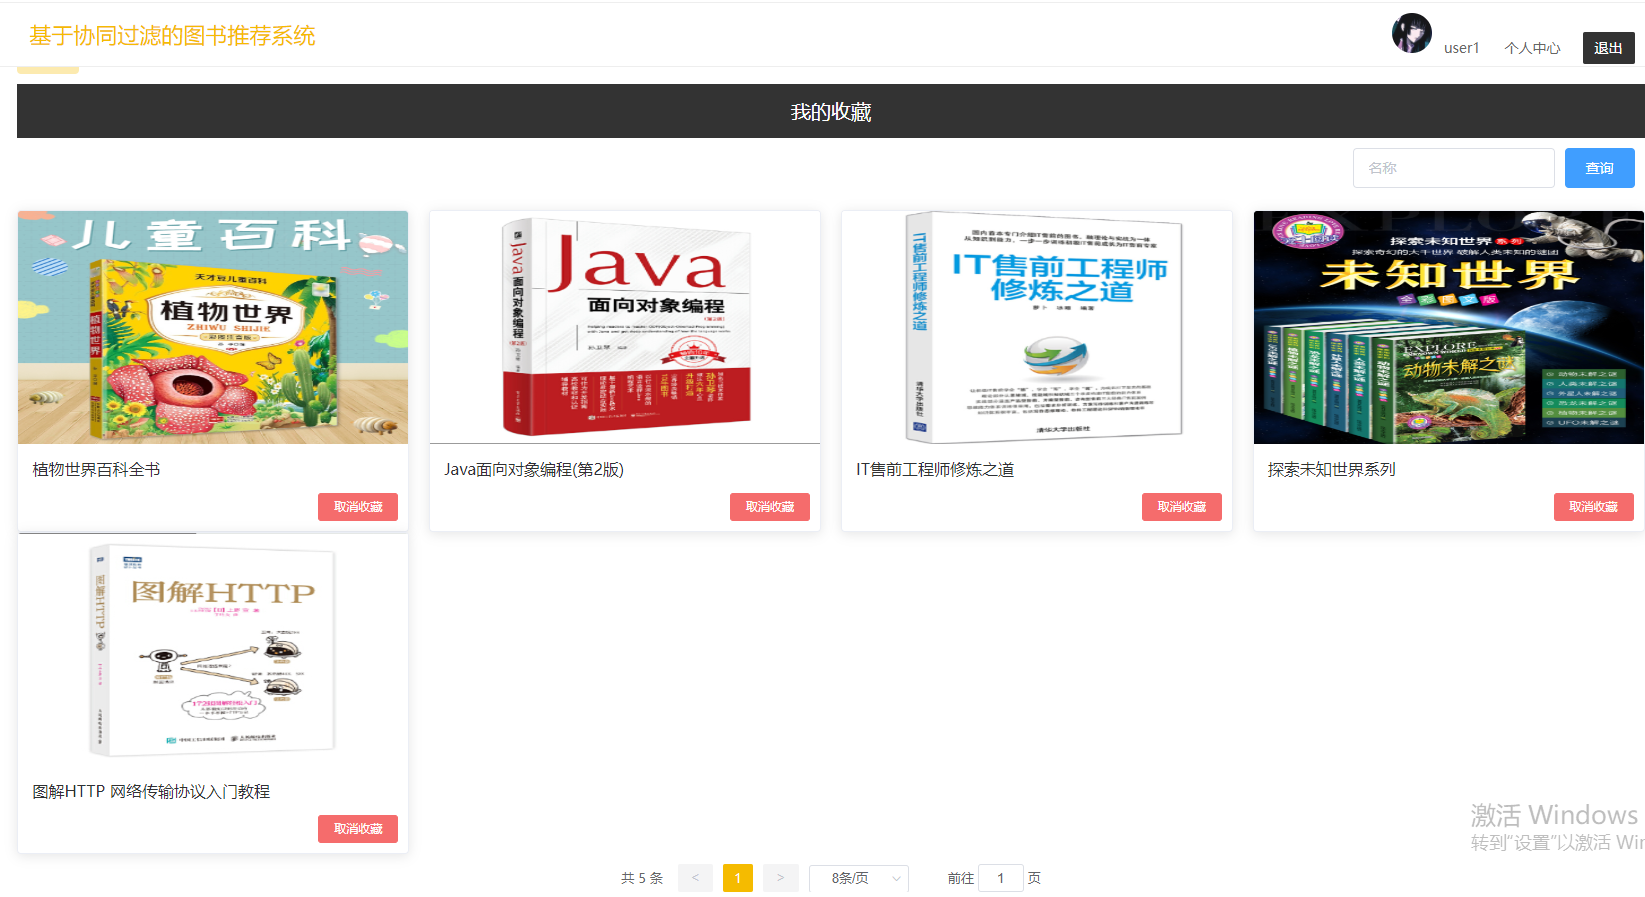Open the 图解HTTP book cover image

[x=213, y=649]
